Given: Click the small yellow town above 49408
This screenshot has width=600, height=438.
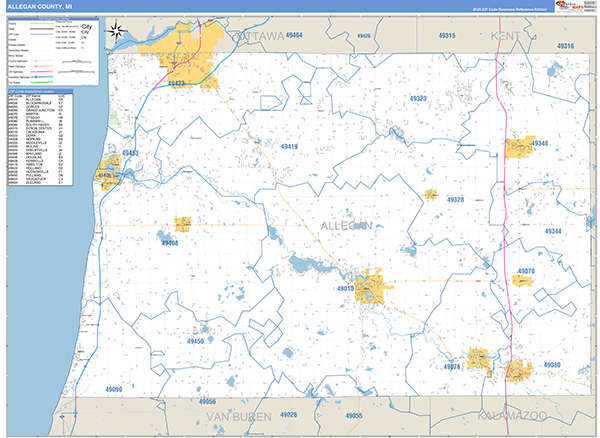Looking at the screenshot, I should [183, 225].
